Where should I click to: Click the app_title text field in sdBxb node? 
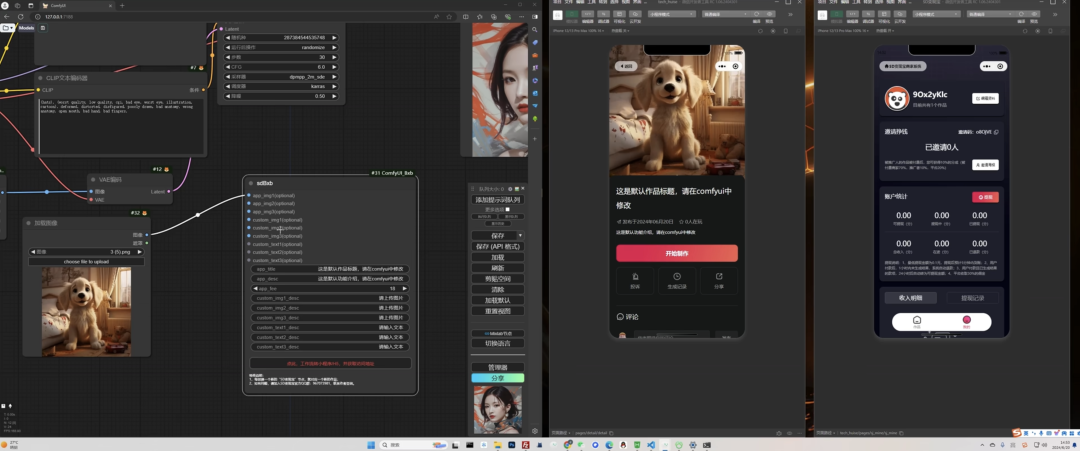[x=330, y=269]
